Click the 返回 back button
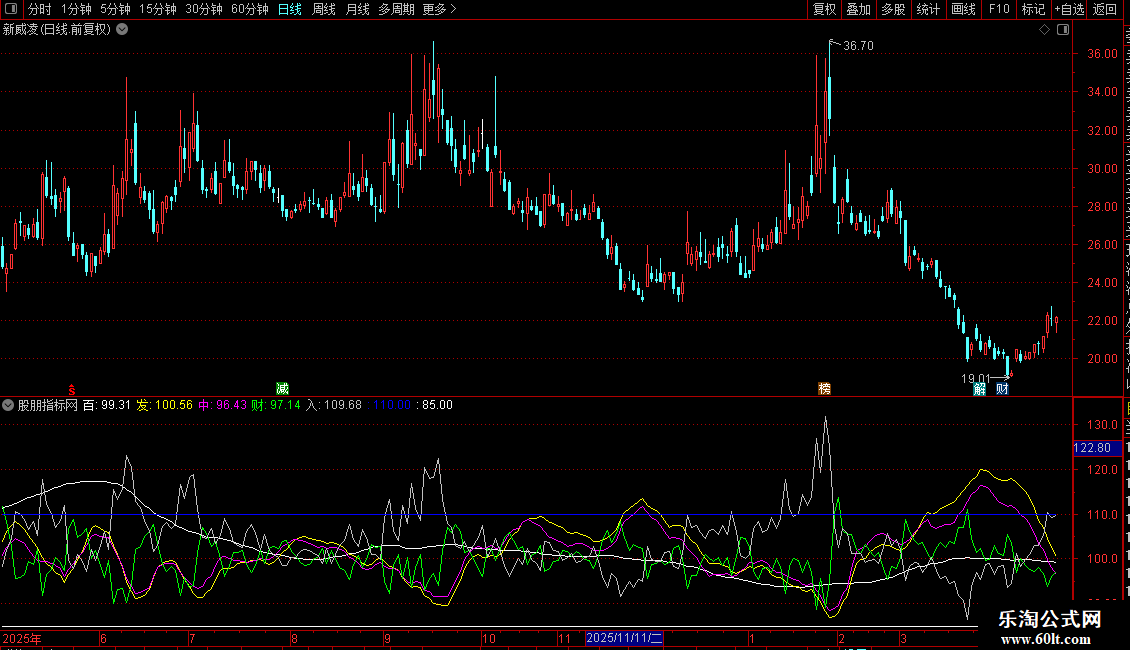 coord(1105,9)
